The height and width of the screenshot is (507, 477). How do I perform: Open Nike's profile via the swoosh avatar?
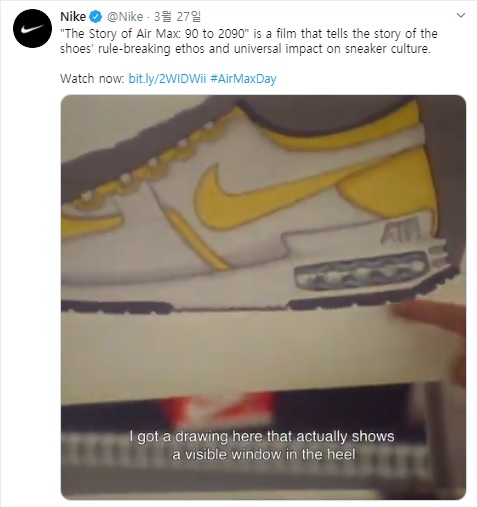[32, 29]
